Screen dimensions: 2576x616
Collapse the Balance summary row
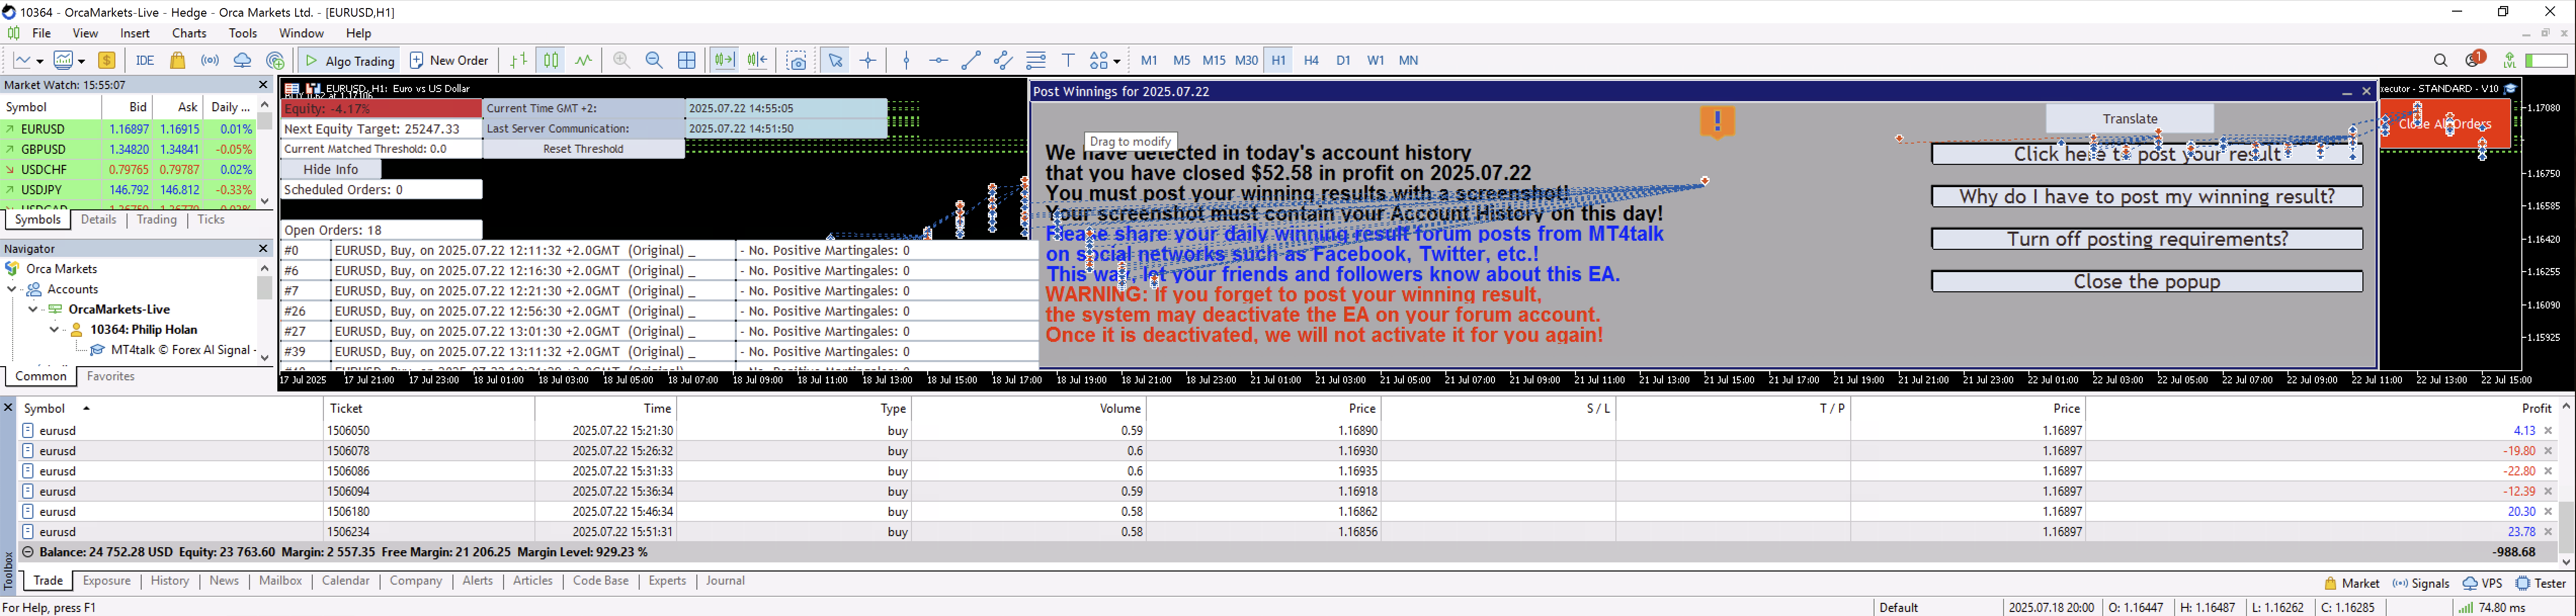(x=28, y=552)
